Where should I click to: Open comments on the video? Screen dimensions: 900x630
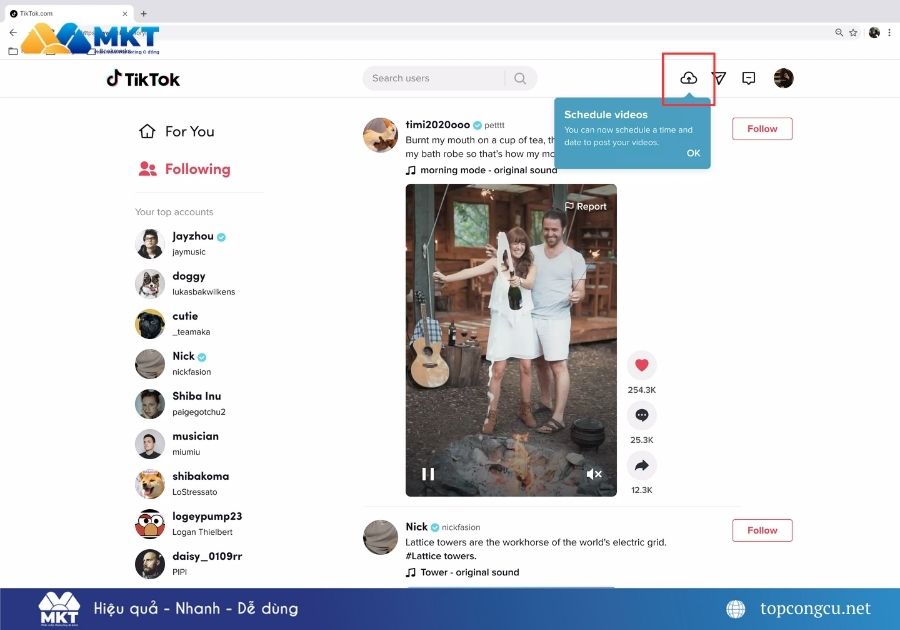[642, 415]
